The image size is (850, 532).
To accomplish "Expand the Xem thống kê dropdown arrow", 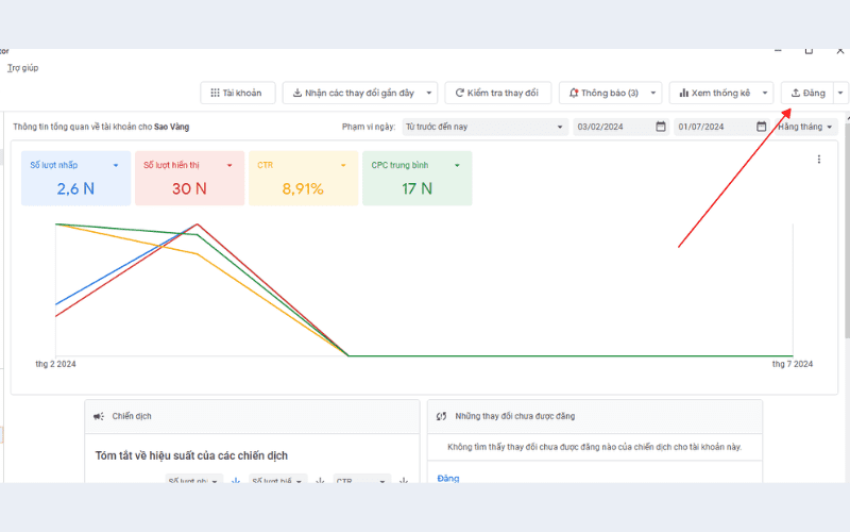I will pyautogui.click(x=765, y=93).
